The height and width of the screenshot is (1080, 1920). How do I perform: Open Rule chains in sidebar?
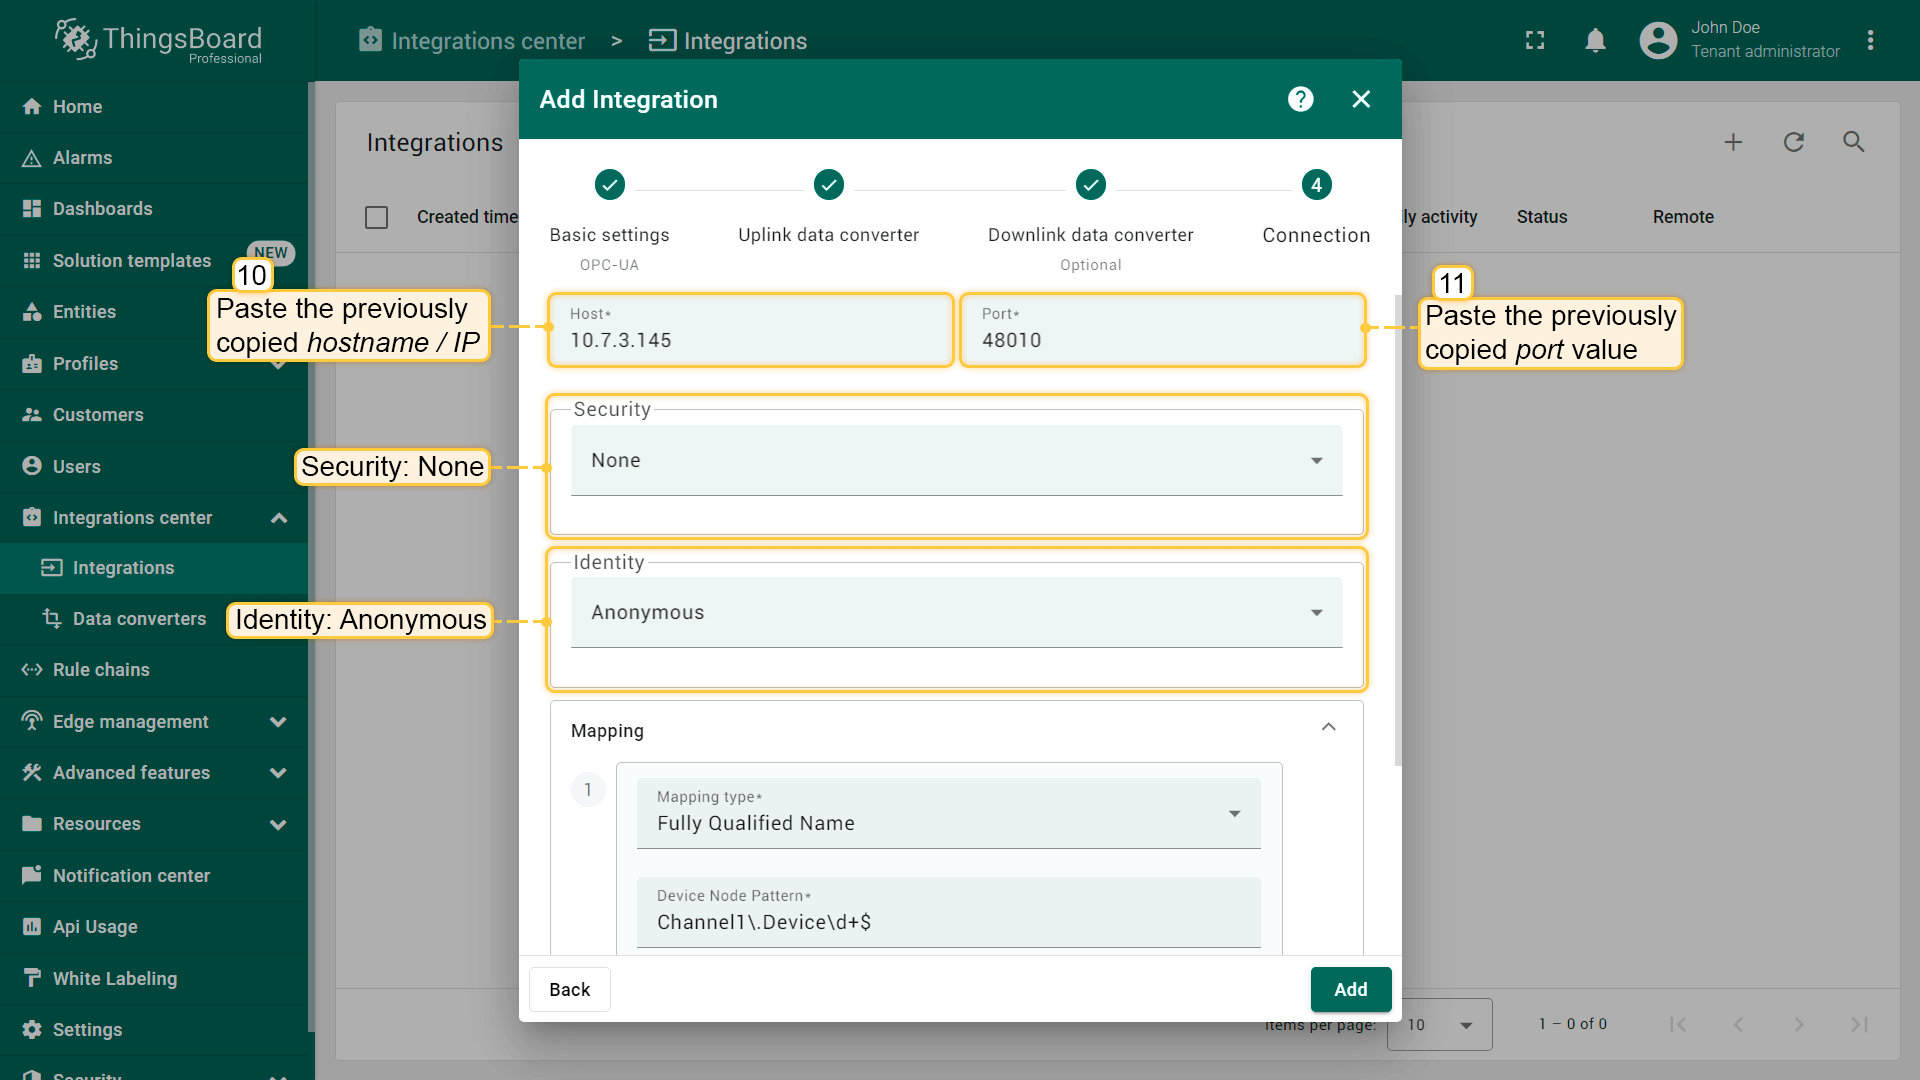(101, 670)
